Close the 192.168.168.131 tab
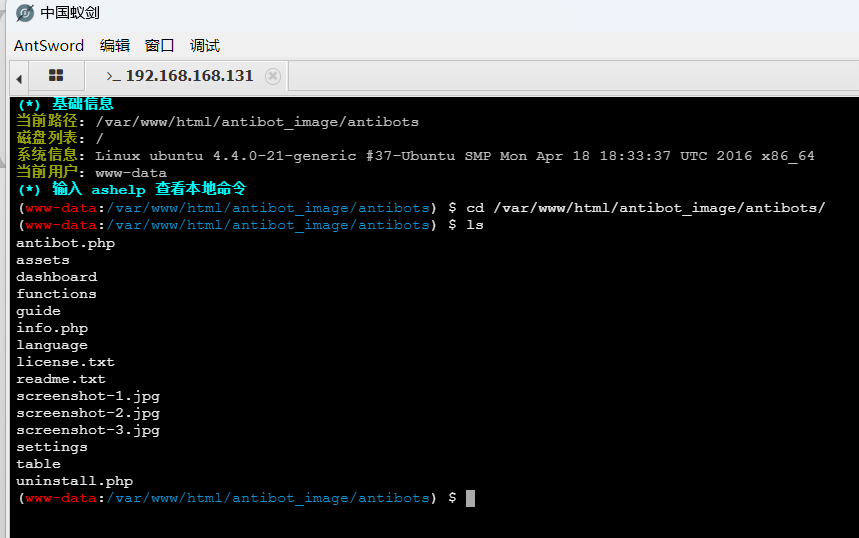Viewport: 859px width, 538px height. pos(273,76)
